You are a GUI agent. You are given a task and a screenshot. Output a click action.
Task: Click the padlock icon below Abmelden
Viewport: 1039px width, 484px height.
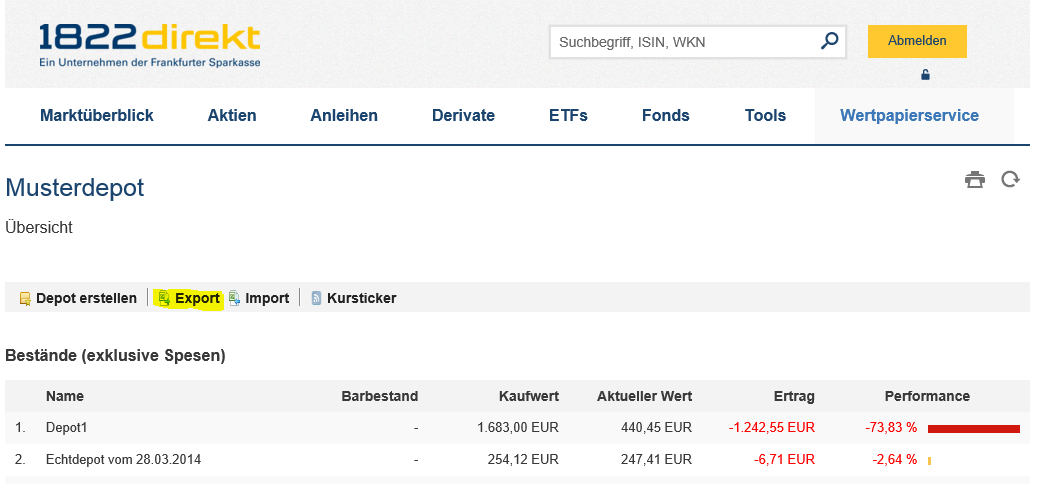925,75
